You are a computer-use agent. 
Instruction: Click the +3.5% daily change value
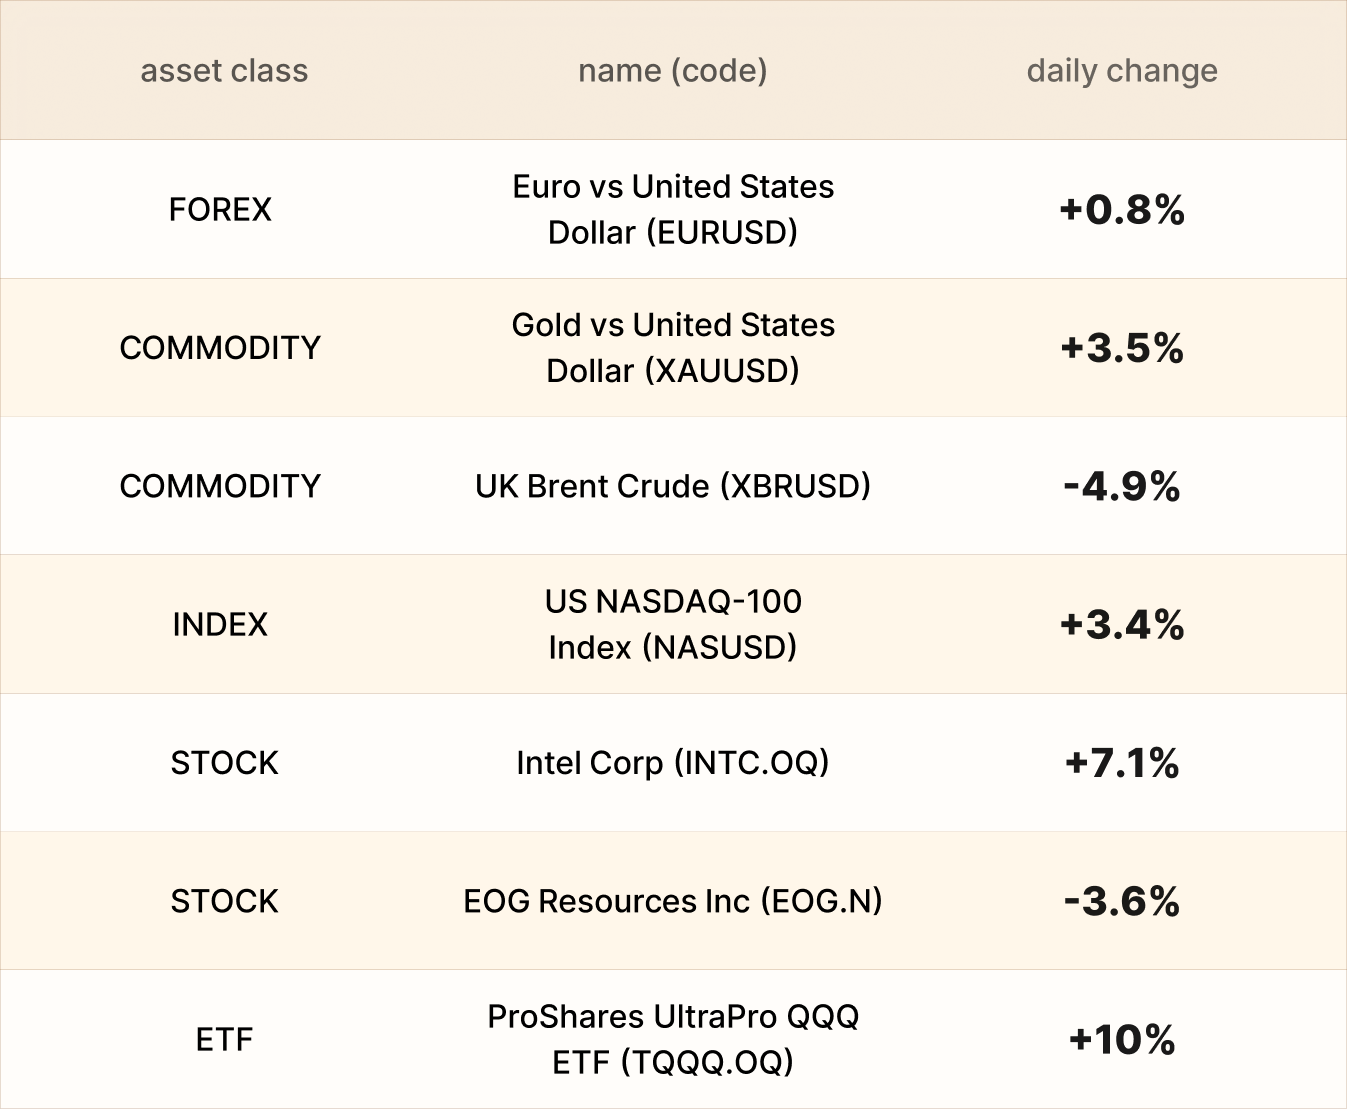point(1122,348)
